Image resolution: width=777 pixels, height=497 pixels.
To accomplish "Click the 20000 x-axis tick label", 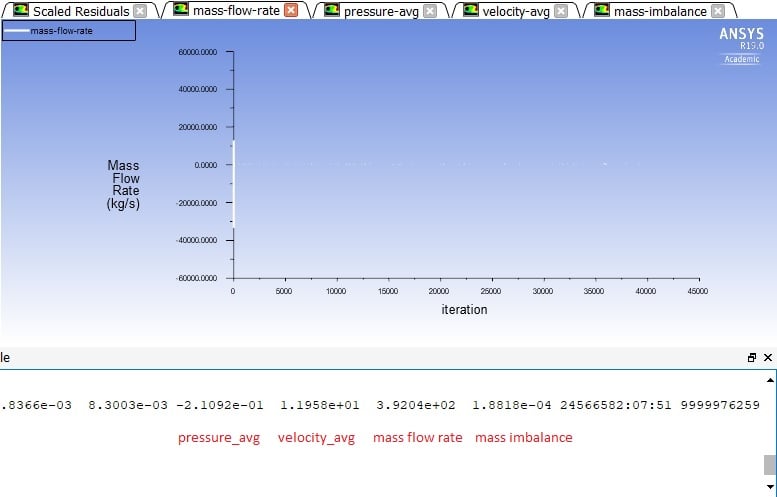I will pyautogui.click(x=439, y=291).
